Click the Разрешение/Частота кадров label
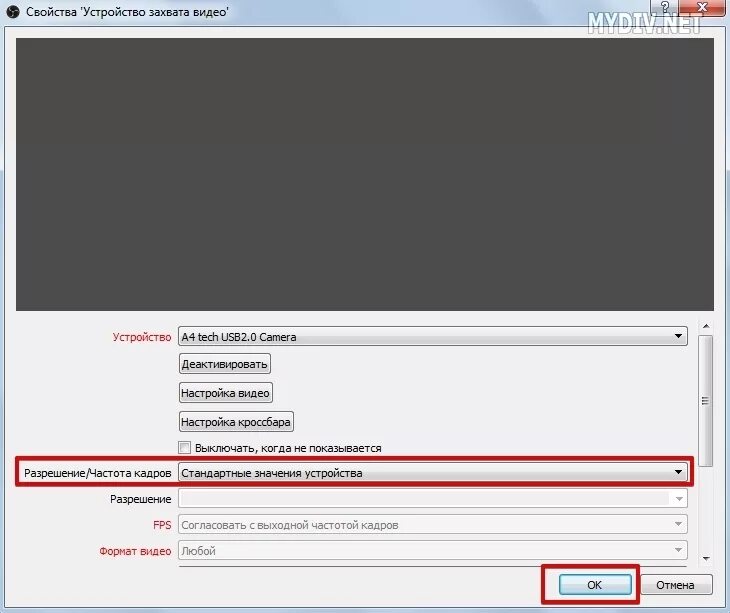Image resolution: width=730 pixels, height=613 pixels. [98, 473]
